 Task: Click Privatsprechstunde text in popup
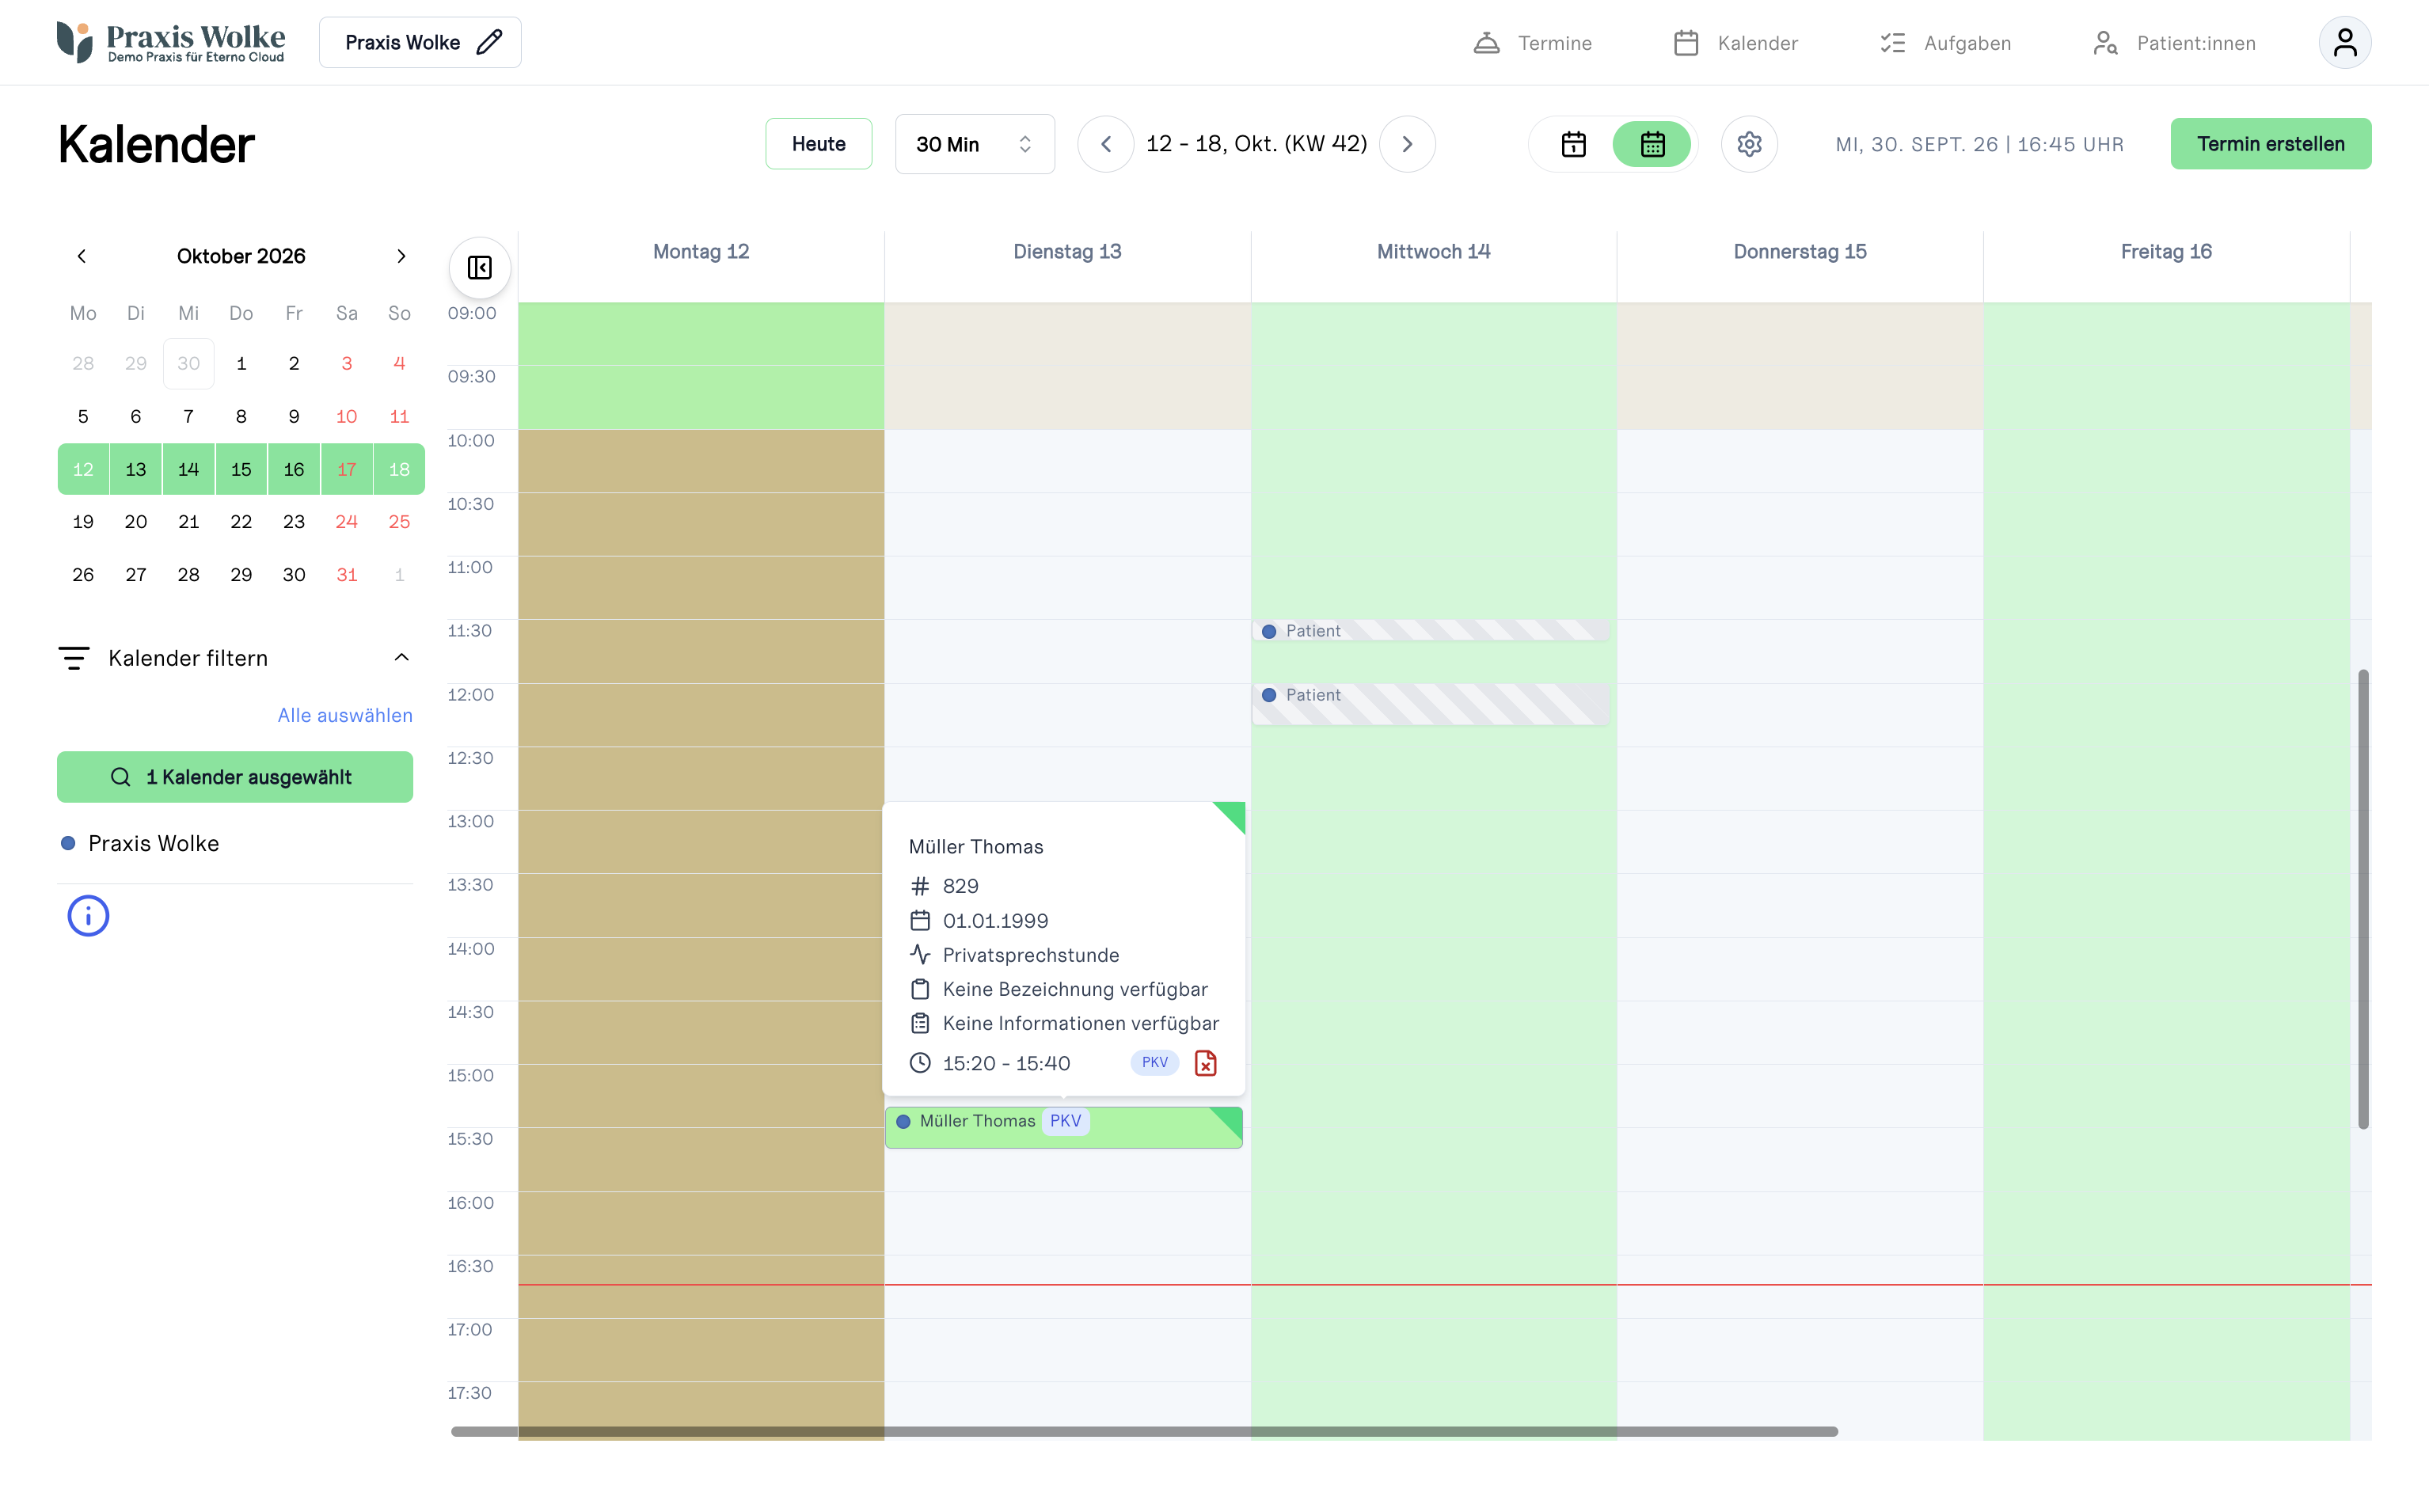[x=1030, y=955]
